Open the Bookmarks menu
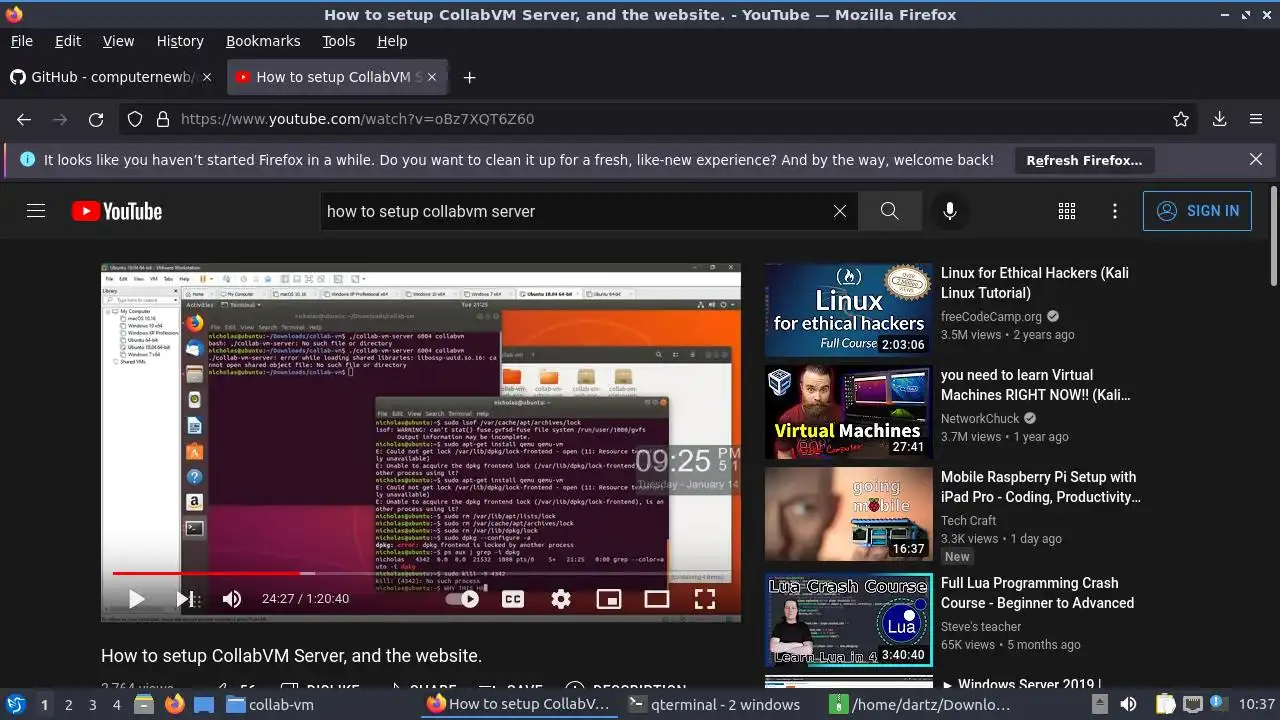The width and height of the screenshot is (1280, 720). point(263,41)
